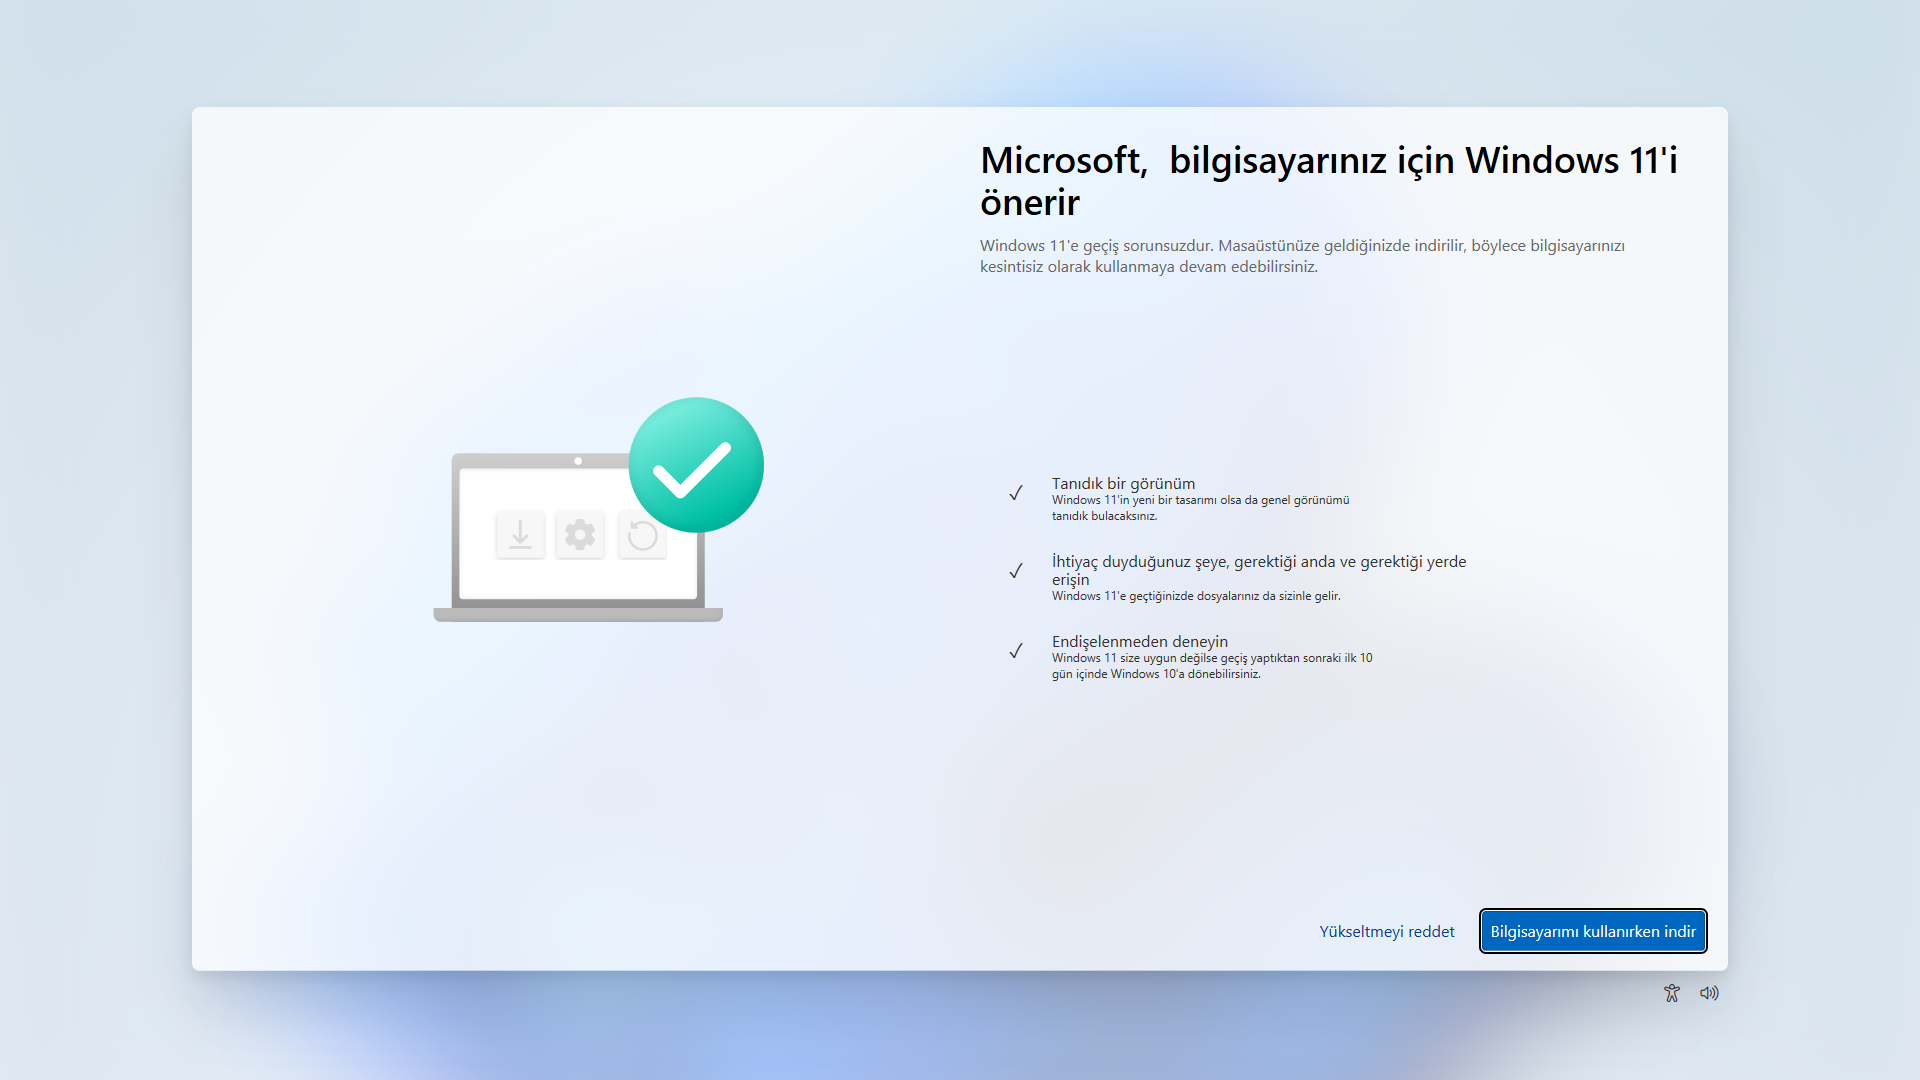Click checkmark beside İhtiyaç duyduğunuz şeye

click(1015, 571)
